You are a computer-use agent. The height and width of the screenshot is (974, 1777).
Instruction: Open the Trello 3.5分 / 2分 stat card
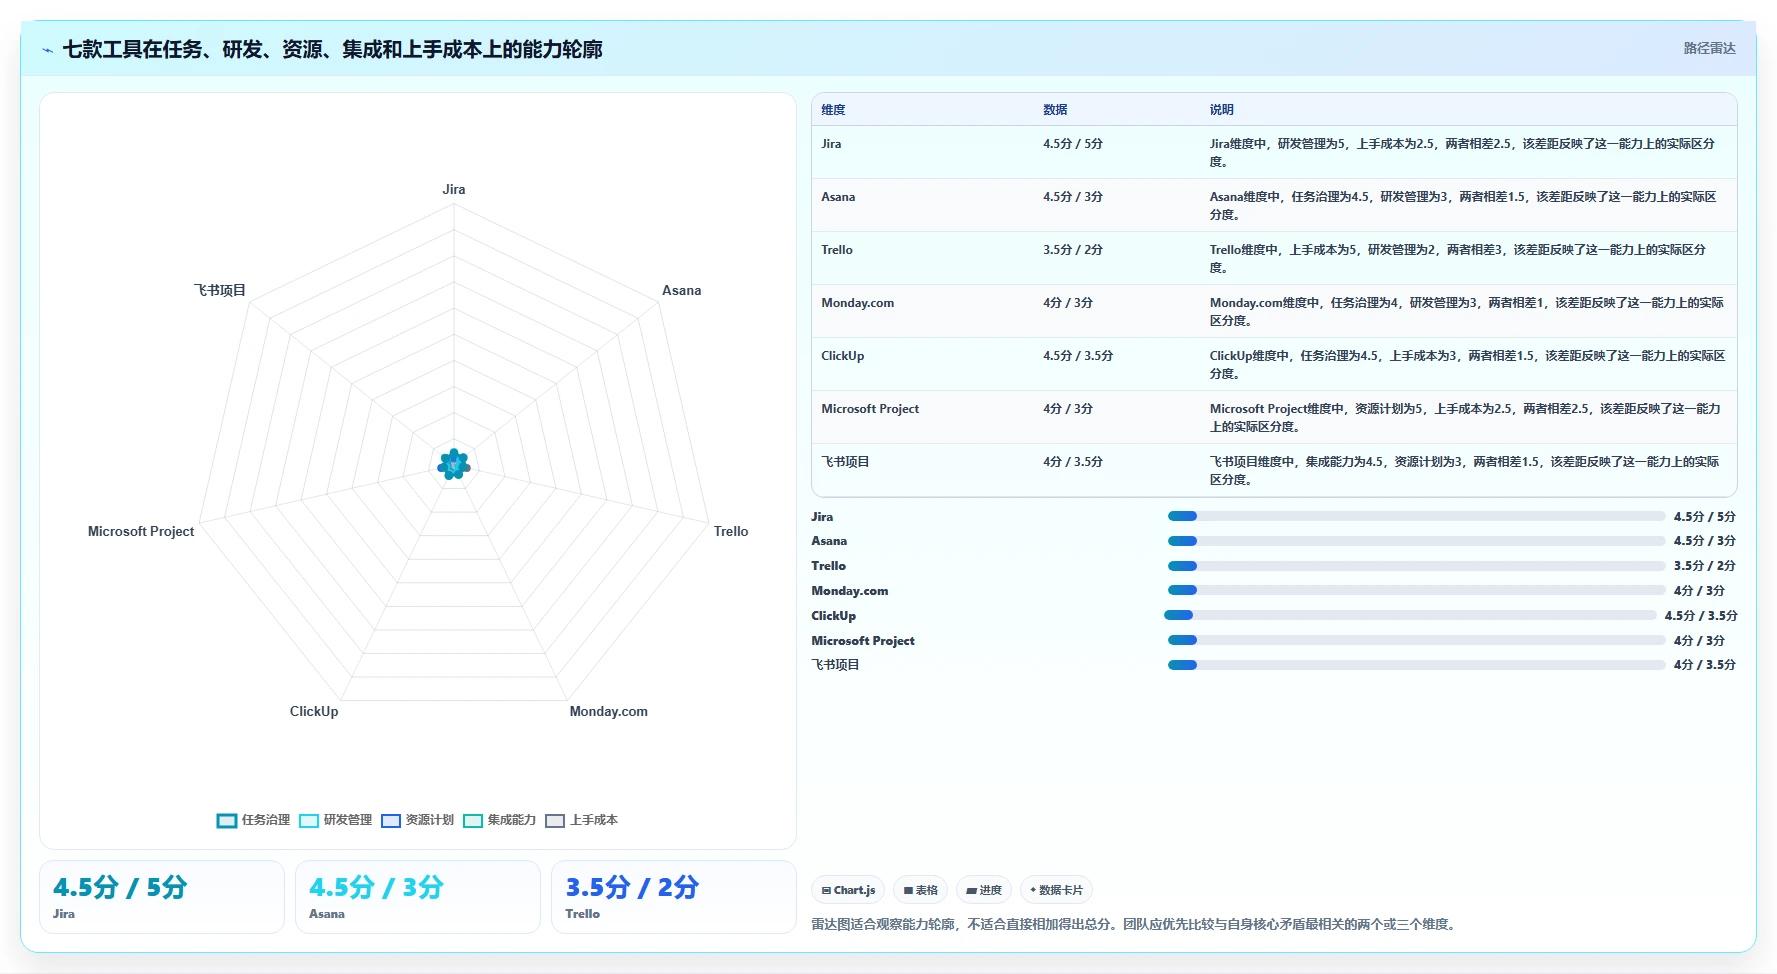[x=674, y=897]
